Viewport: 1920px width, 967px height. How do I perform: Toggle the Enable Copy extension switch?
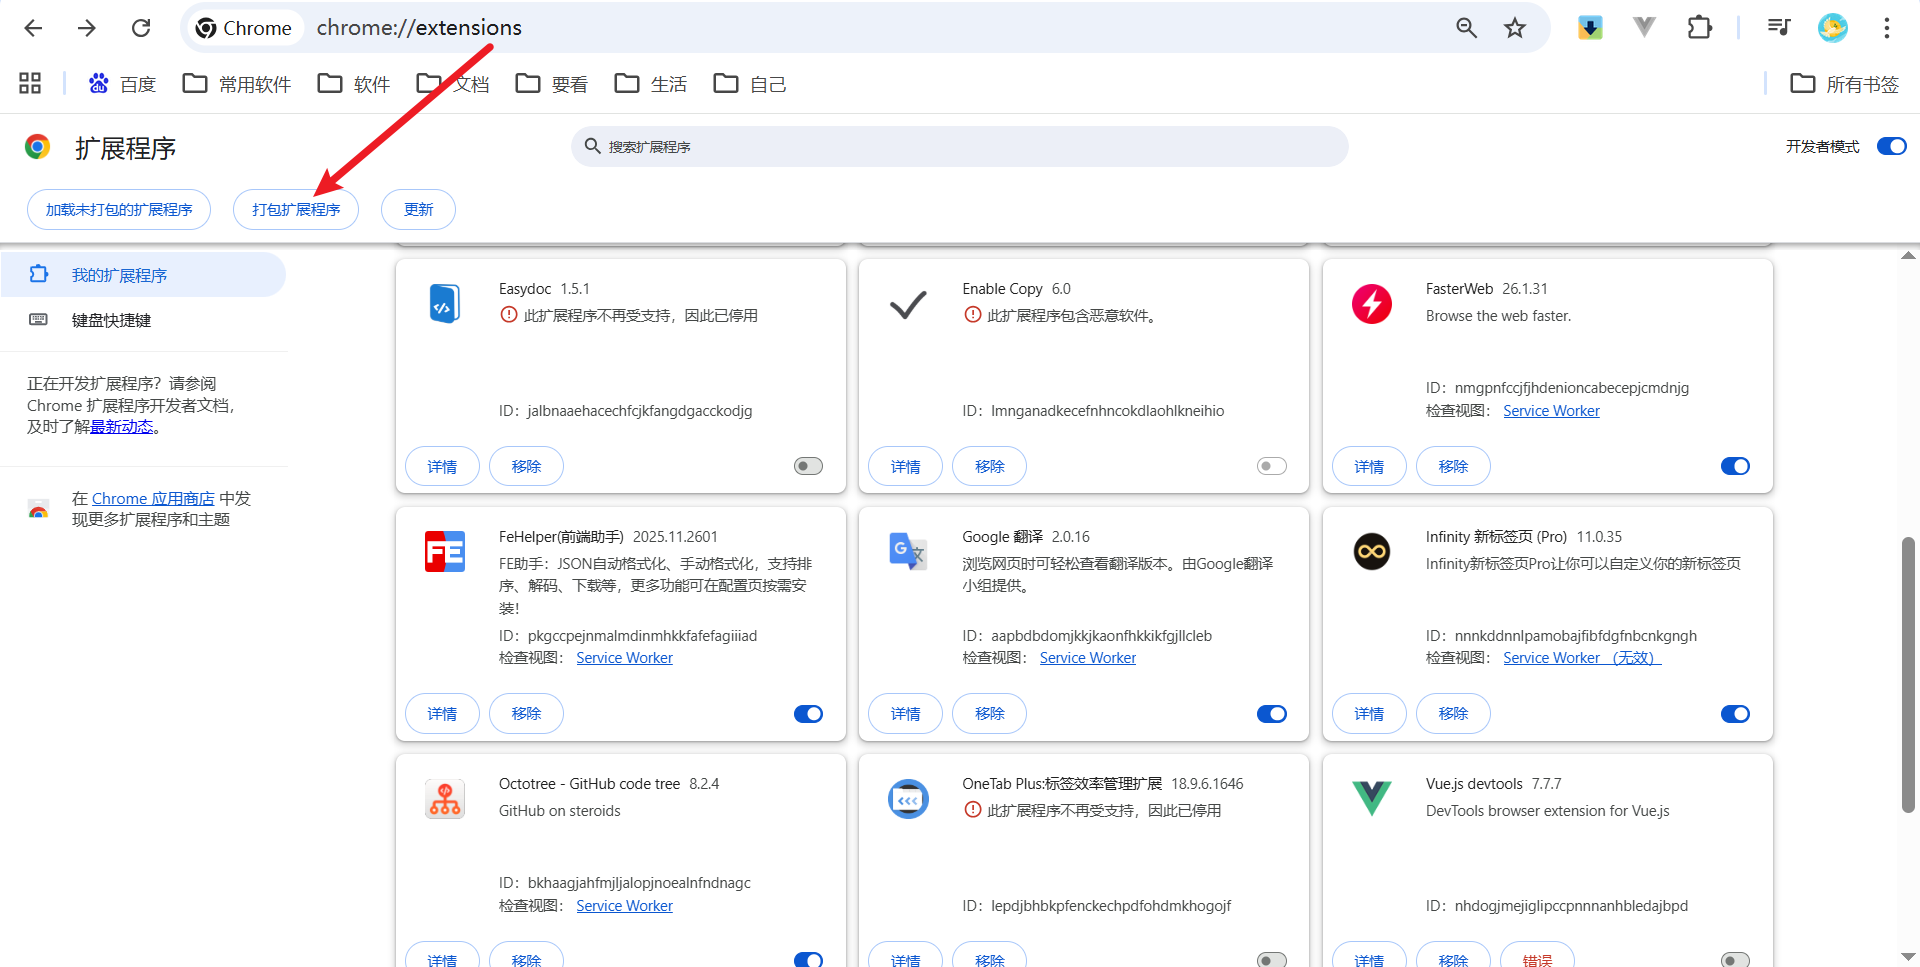click(x=1272, y=466)
